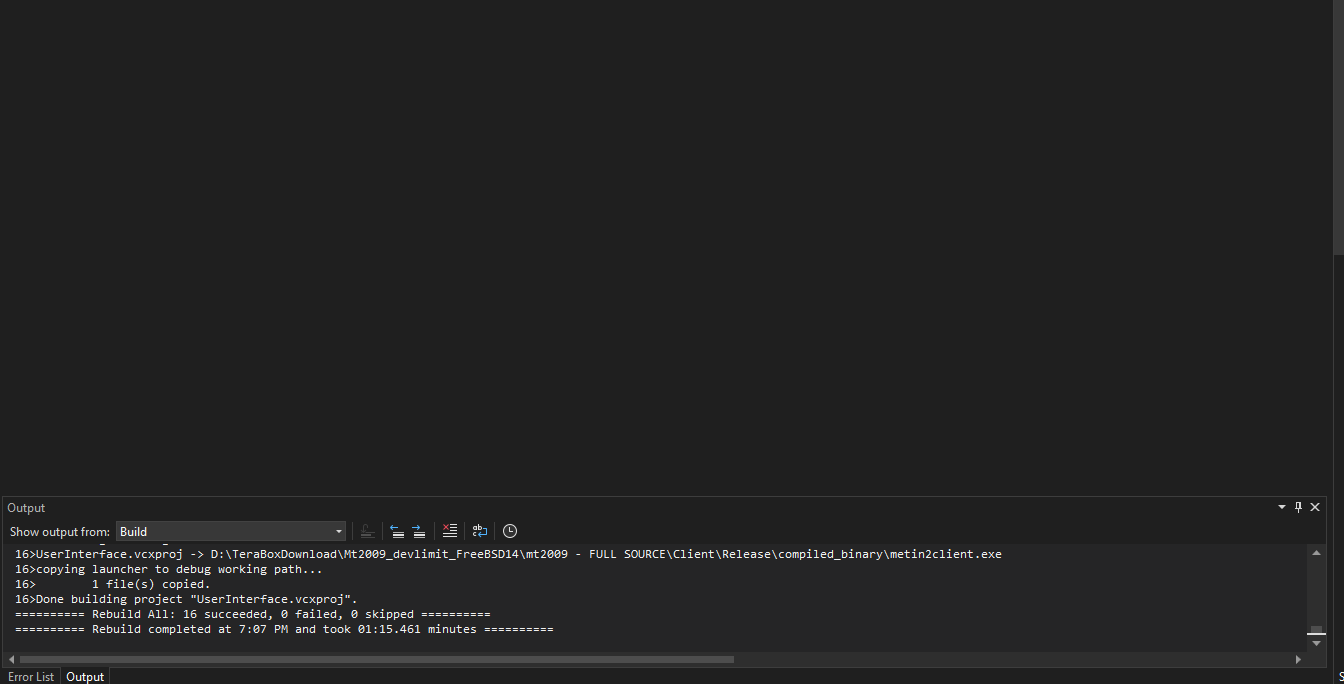This screenshot has height=684, width=1344.
Task: Clear all build output text
Action: click(x=449, y=531)
